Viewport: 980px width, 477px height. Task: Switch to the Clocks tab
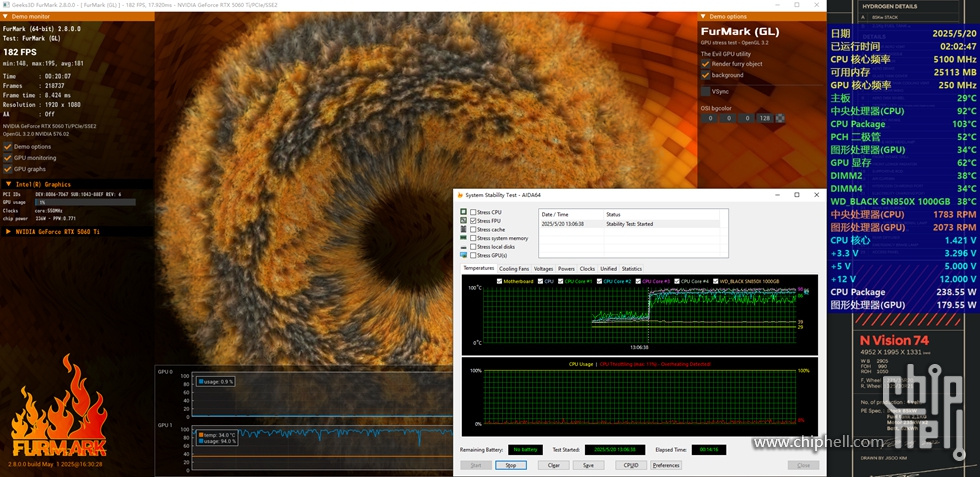(x=588, y=269)
